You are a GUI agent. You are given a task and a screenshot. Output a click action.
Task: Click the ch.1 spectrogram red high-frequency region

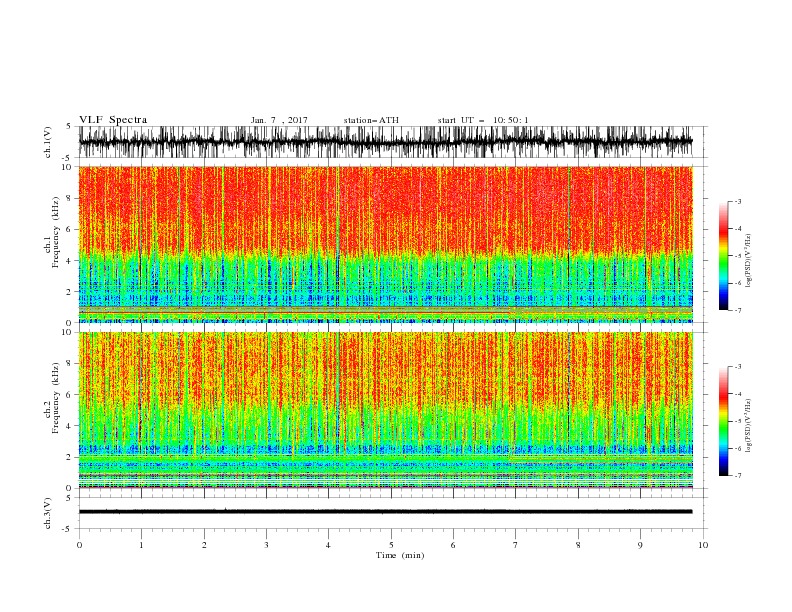click(385, 210)
